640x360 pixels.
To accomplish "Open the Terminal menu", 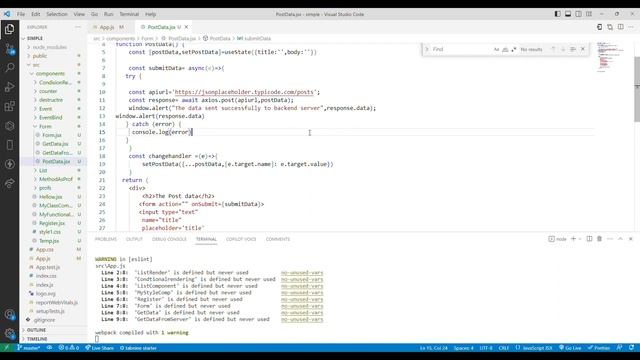I will tap(129, 14).
